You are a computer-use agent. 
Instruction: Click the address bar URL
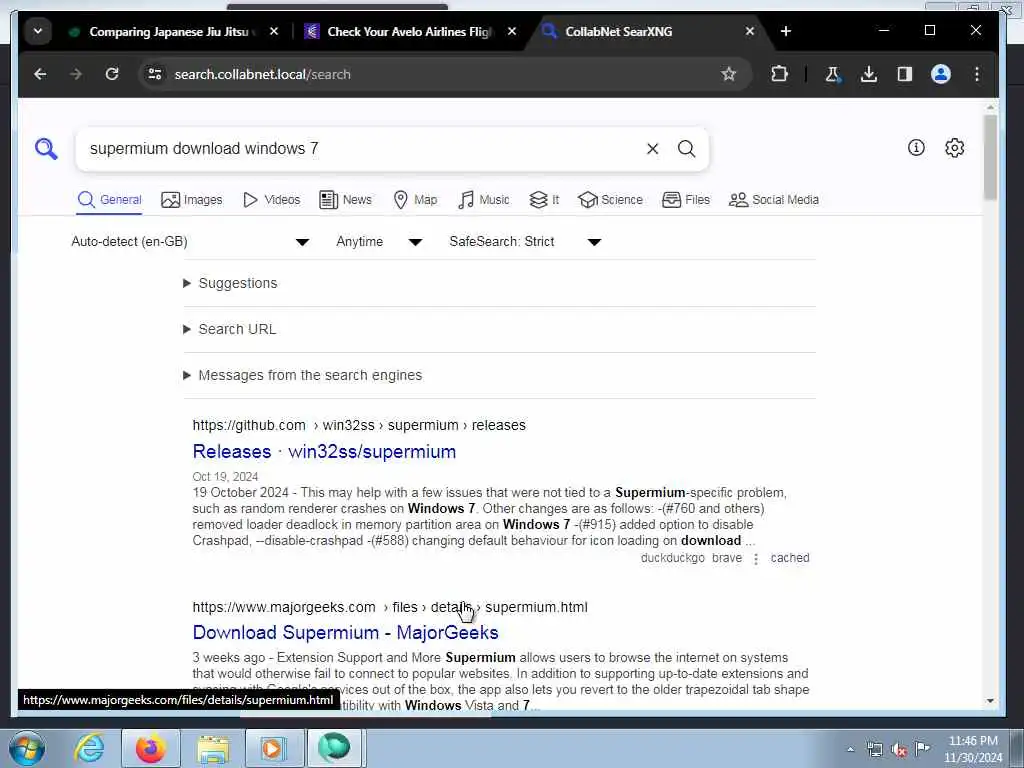(263, 74)
